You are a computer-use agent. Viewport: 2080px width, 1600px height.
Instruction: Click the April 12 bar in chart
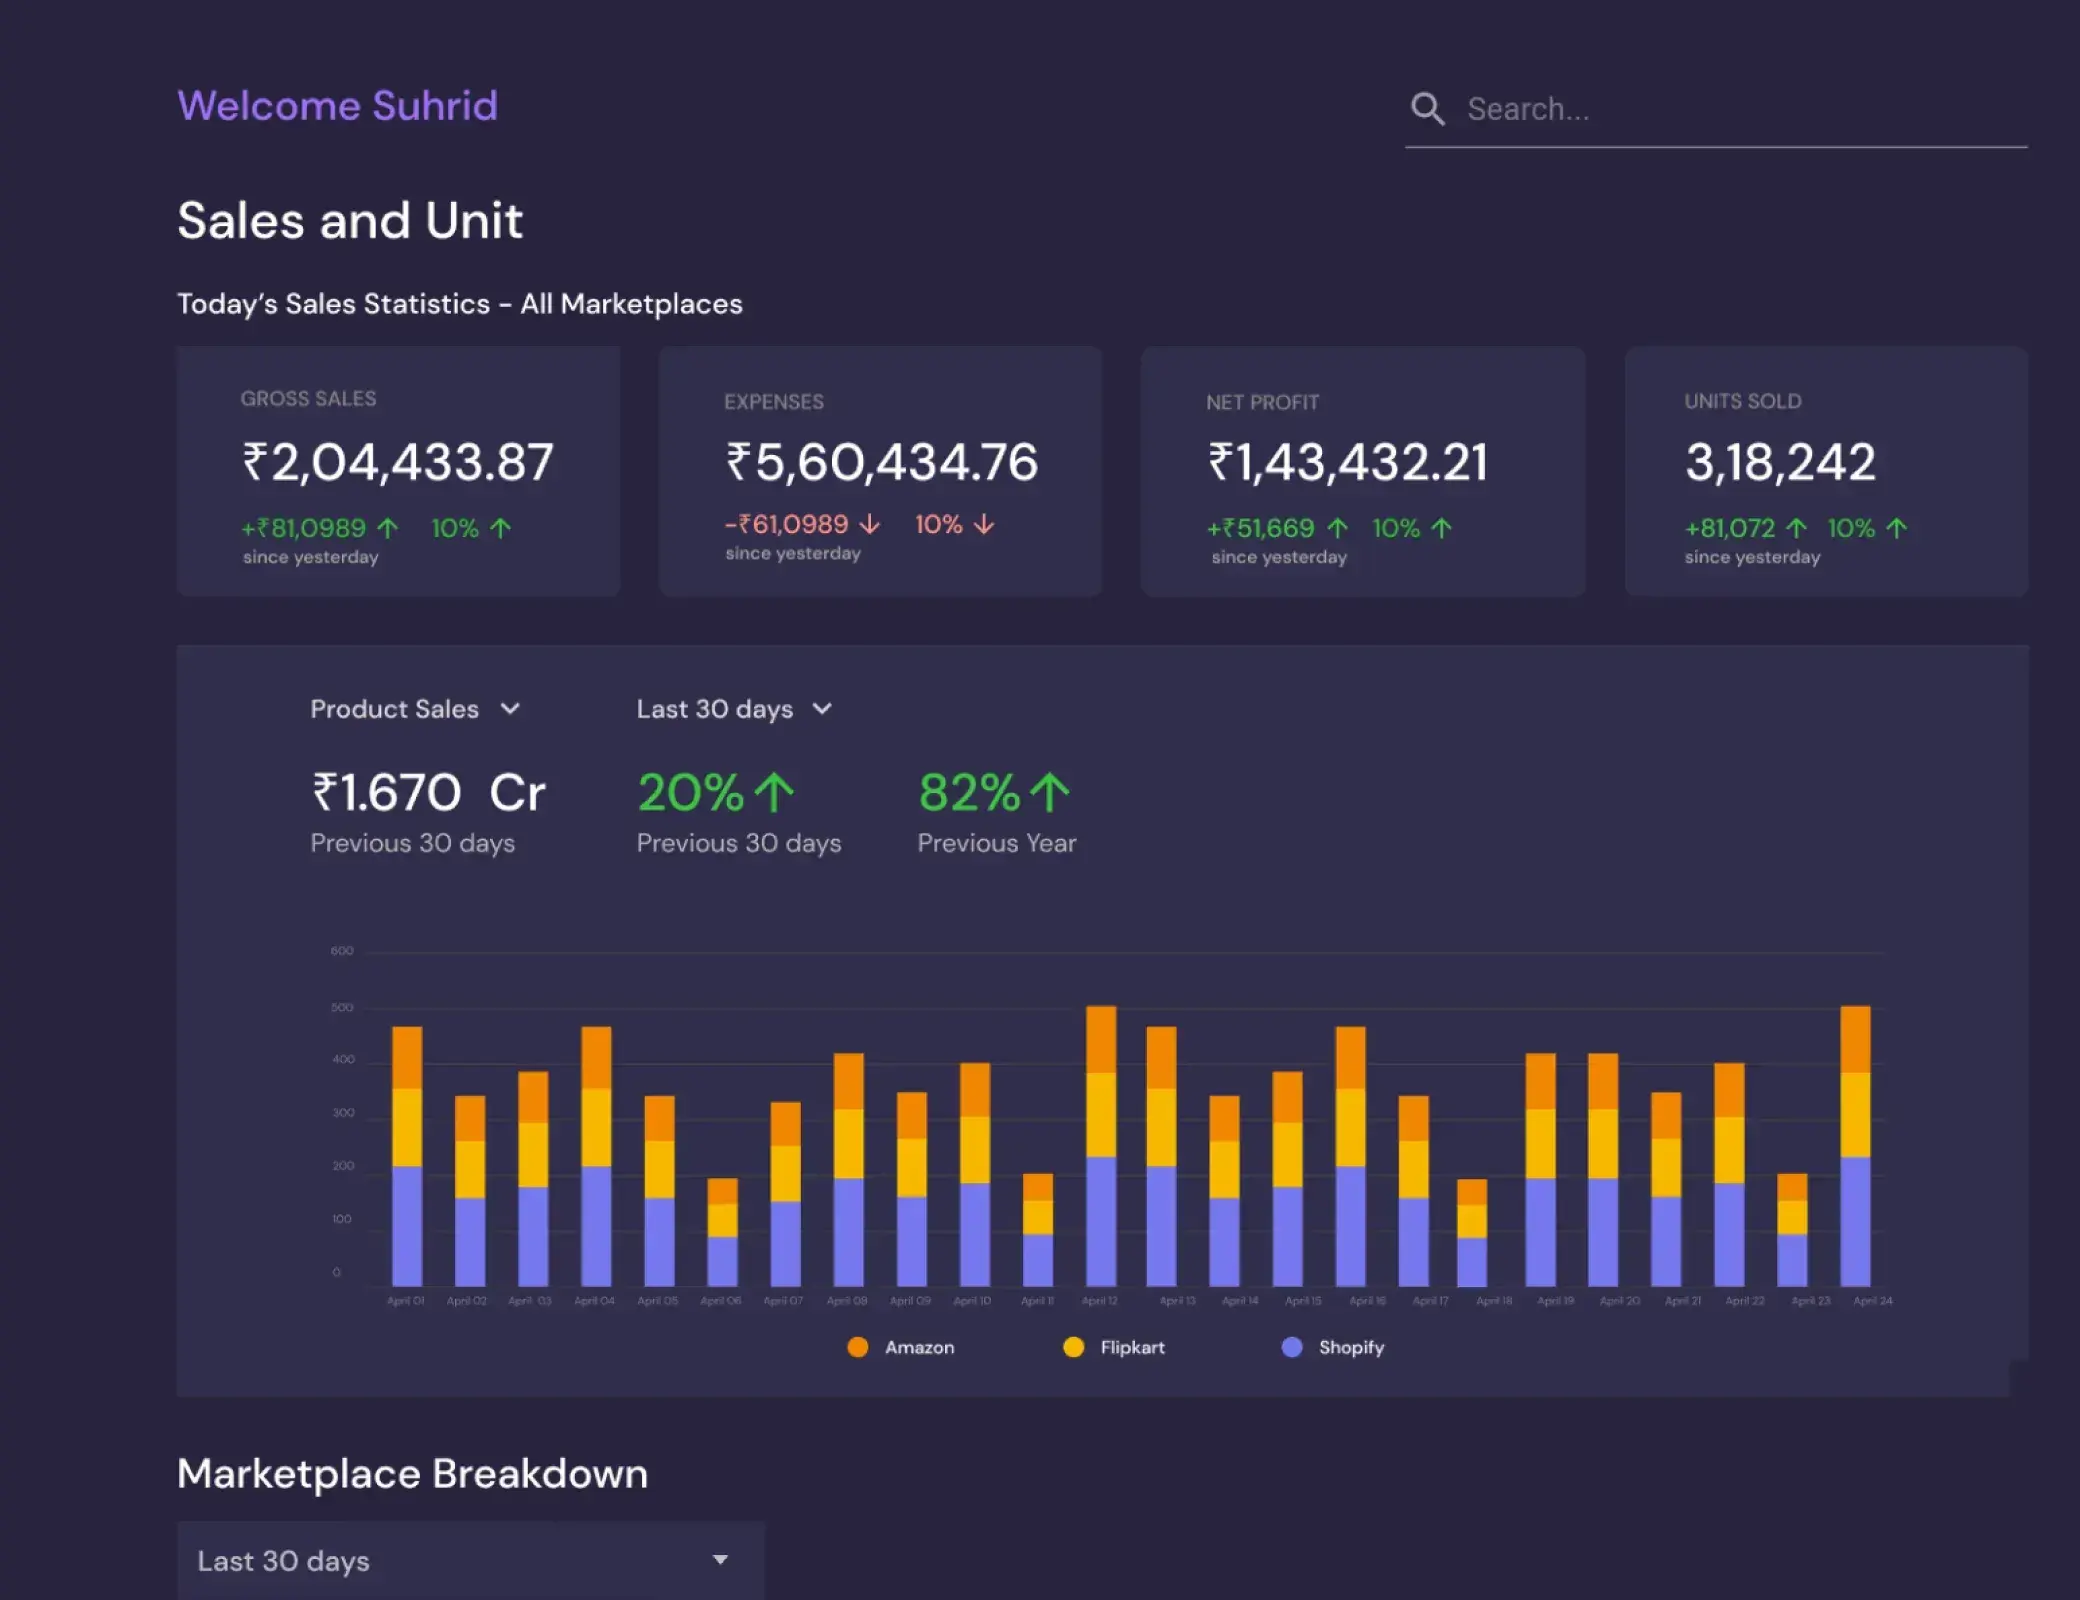(1101, 1146)
